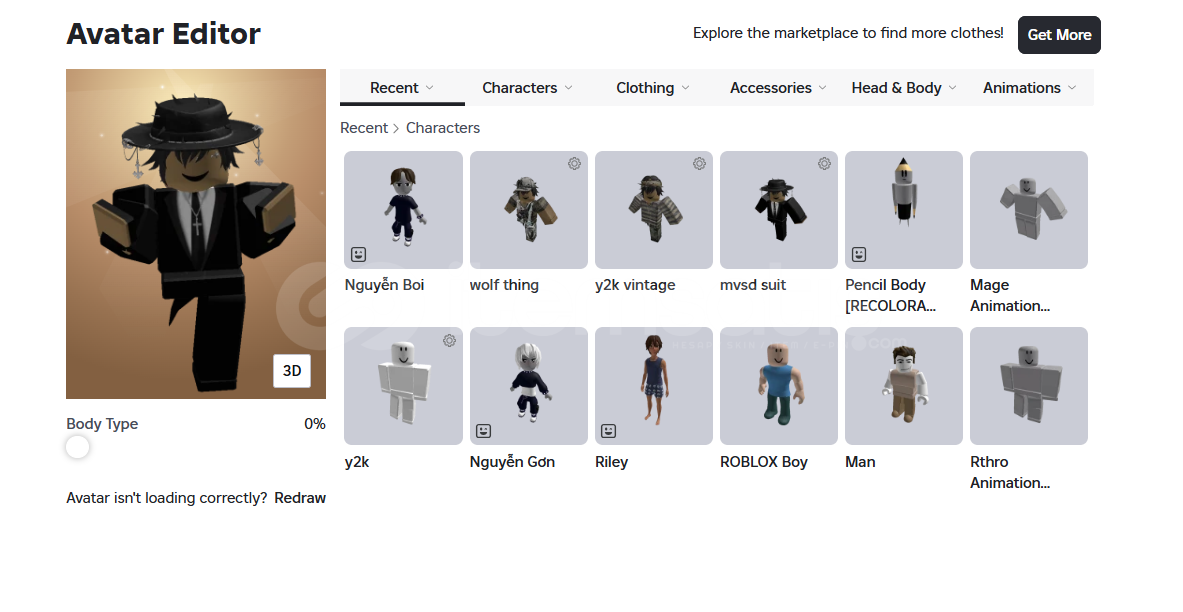Expand the Characters tab chevron

click(569, 88)
